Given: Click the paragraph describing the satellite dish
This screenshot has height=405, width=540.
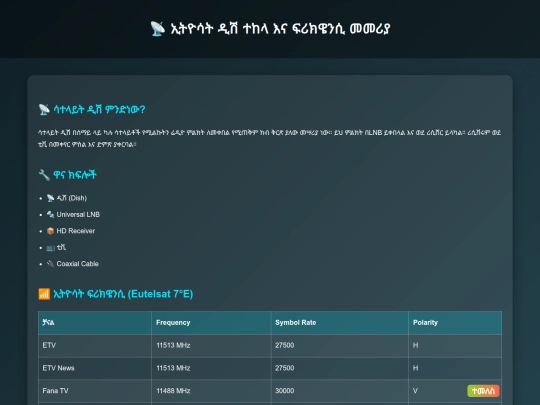Looking at the screenshot, I should click(x=269, y=138).
